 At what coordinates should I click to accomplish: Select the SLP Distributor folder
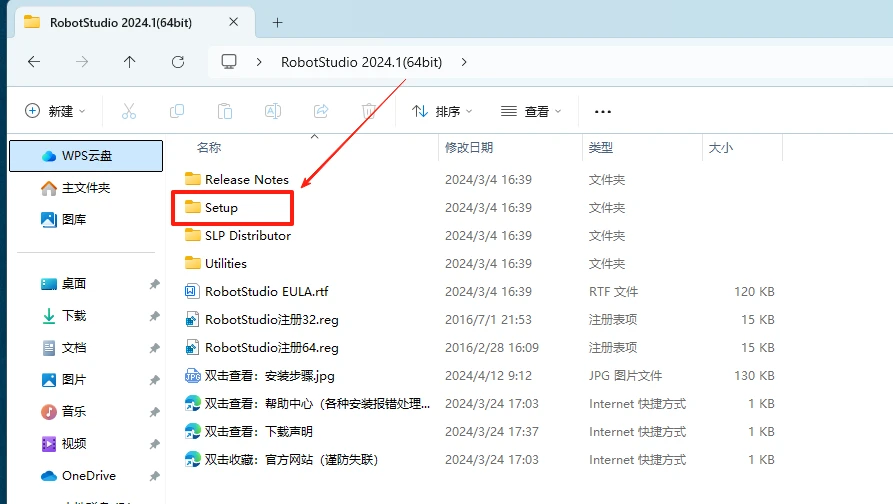[248, 235]
